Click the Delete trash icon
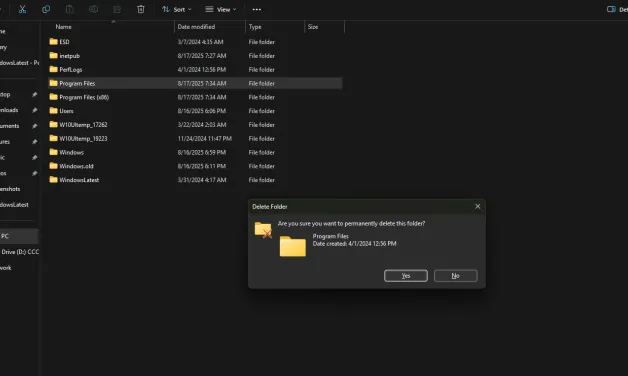 (141, 9)
